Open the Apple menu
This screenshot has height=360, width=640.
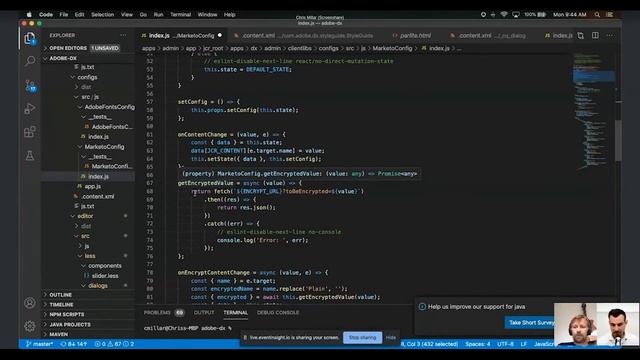click(x=29, y=14)
